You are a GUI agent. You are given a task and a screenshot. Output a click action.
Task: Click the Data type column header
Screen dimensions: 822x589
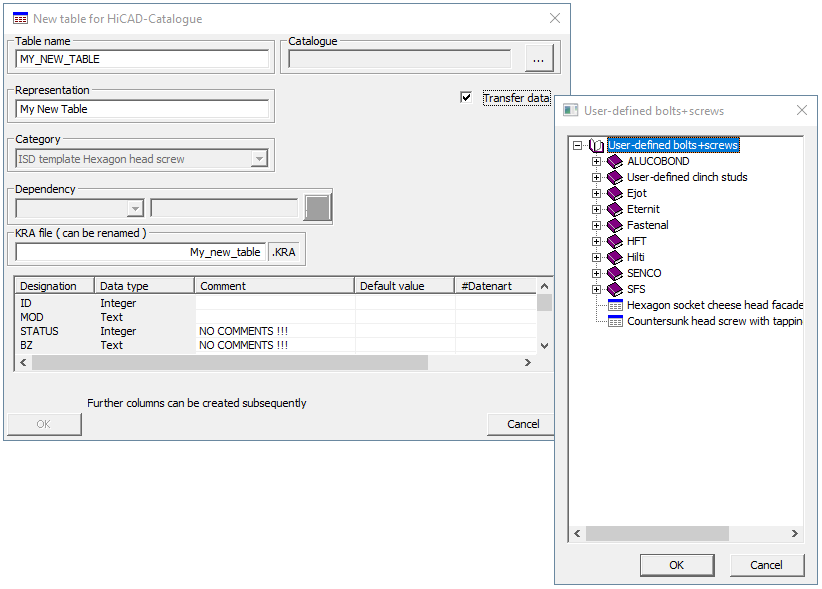pyautogui.click(x=144, y=286)
